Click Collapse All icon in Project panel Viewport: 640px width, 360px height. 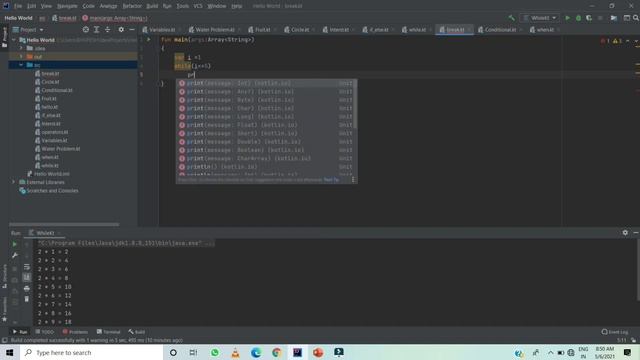107,30
